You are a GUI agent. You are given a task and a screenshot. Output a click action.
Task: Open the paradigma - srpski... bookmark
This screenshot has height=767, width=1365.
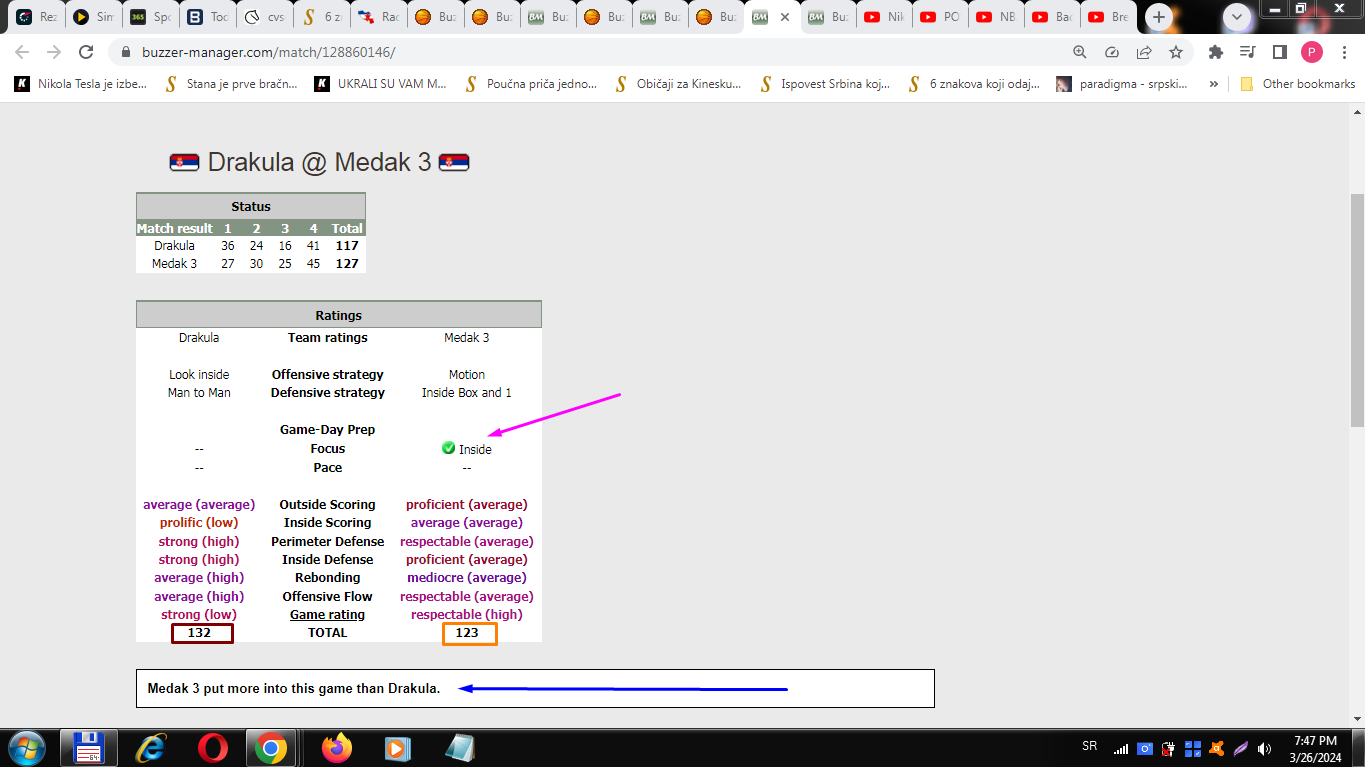pos(1123,84)
